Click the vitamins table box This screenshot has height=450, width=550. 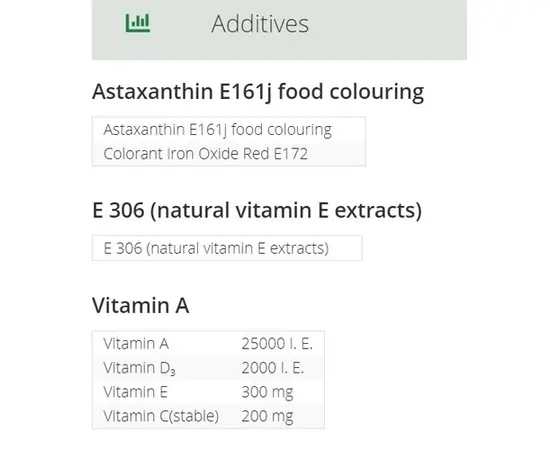click(208, 380)
